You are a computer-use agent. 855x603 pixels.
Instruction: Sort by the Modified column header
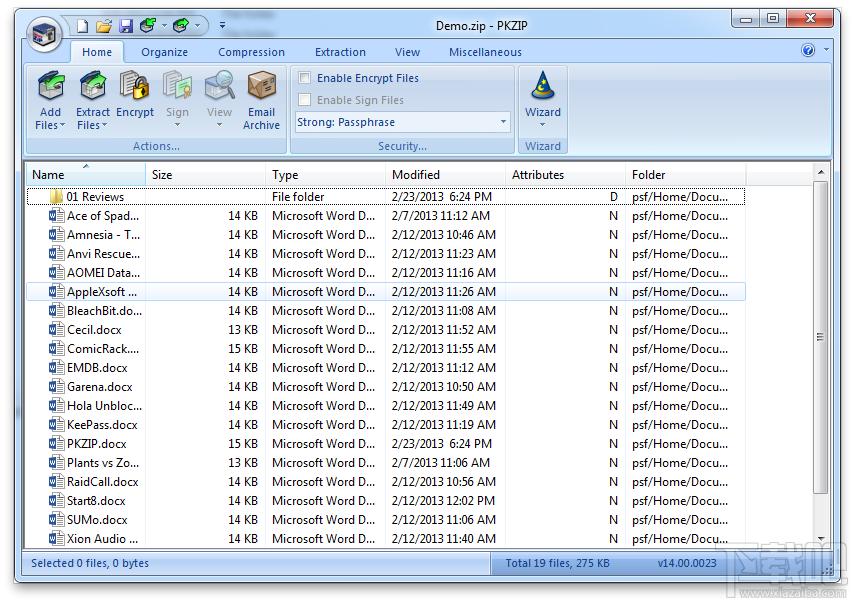pos(445,174)
